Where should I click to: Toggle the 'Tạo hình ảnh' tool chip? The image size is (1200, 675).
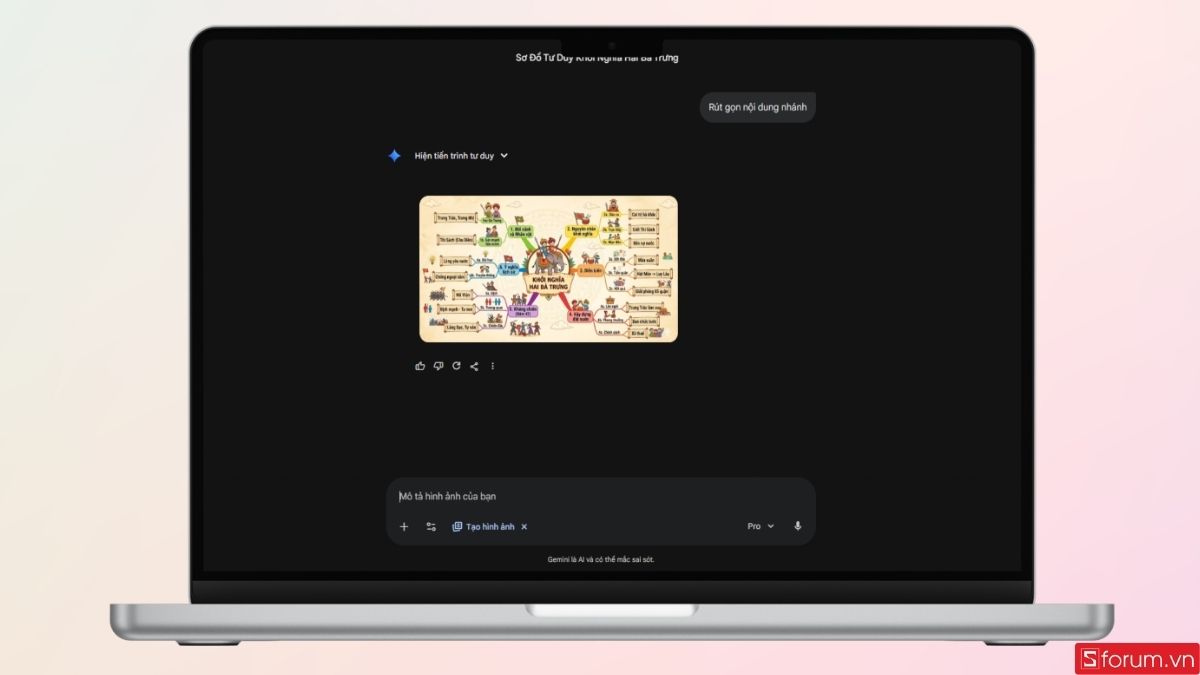coord(483,526)
